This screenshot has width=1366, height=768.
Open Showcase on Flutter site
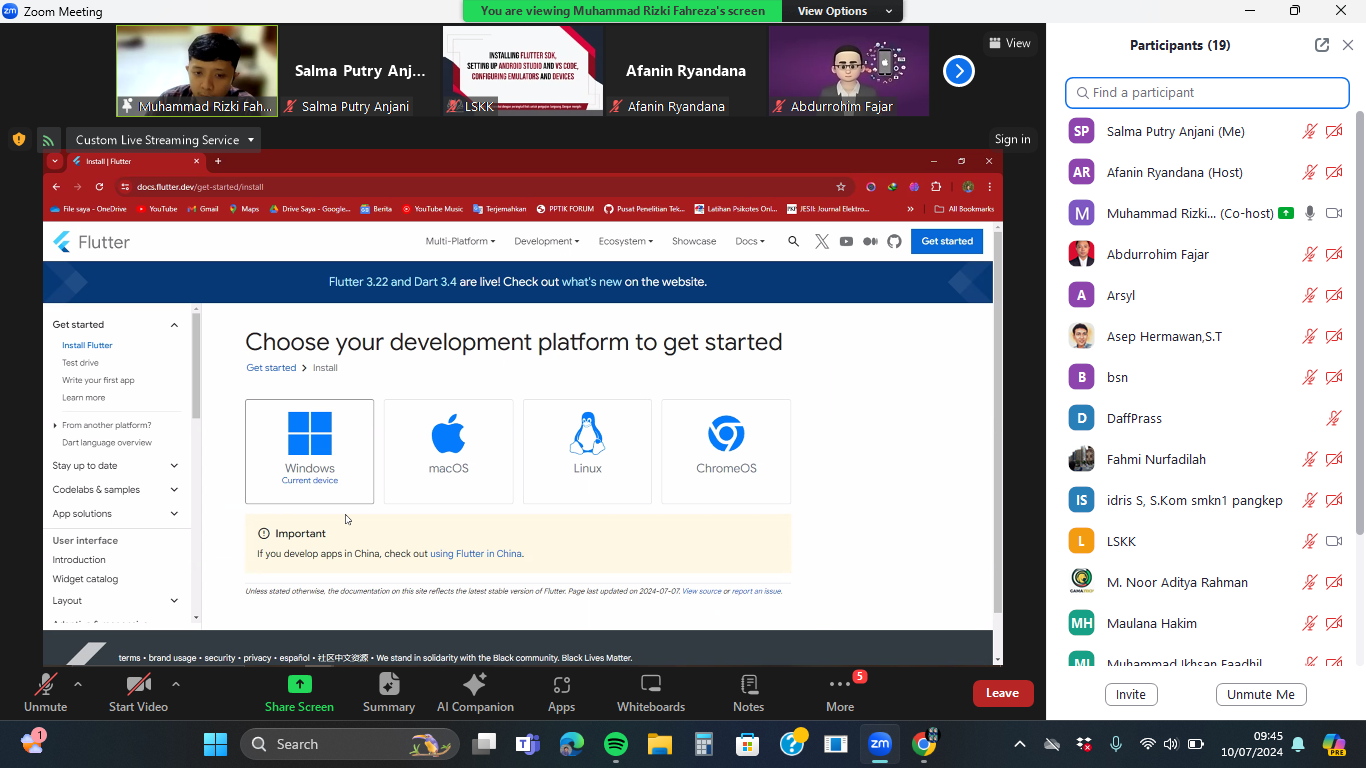(x=694, y=241)
